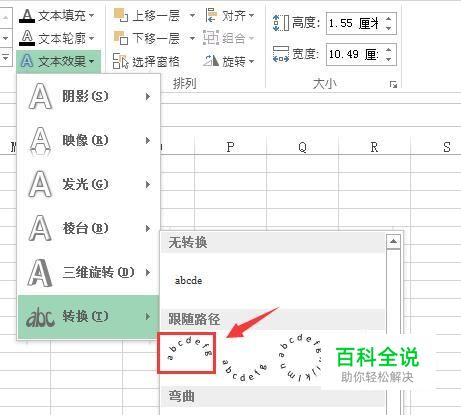The height and width of the screenshot is (415, 461).
Task: Decrease the height value with down arrow
Action: pos(389,28)
